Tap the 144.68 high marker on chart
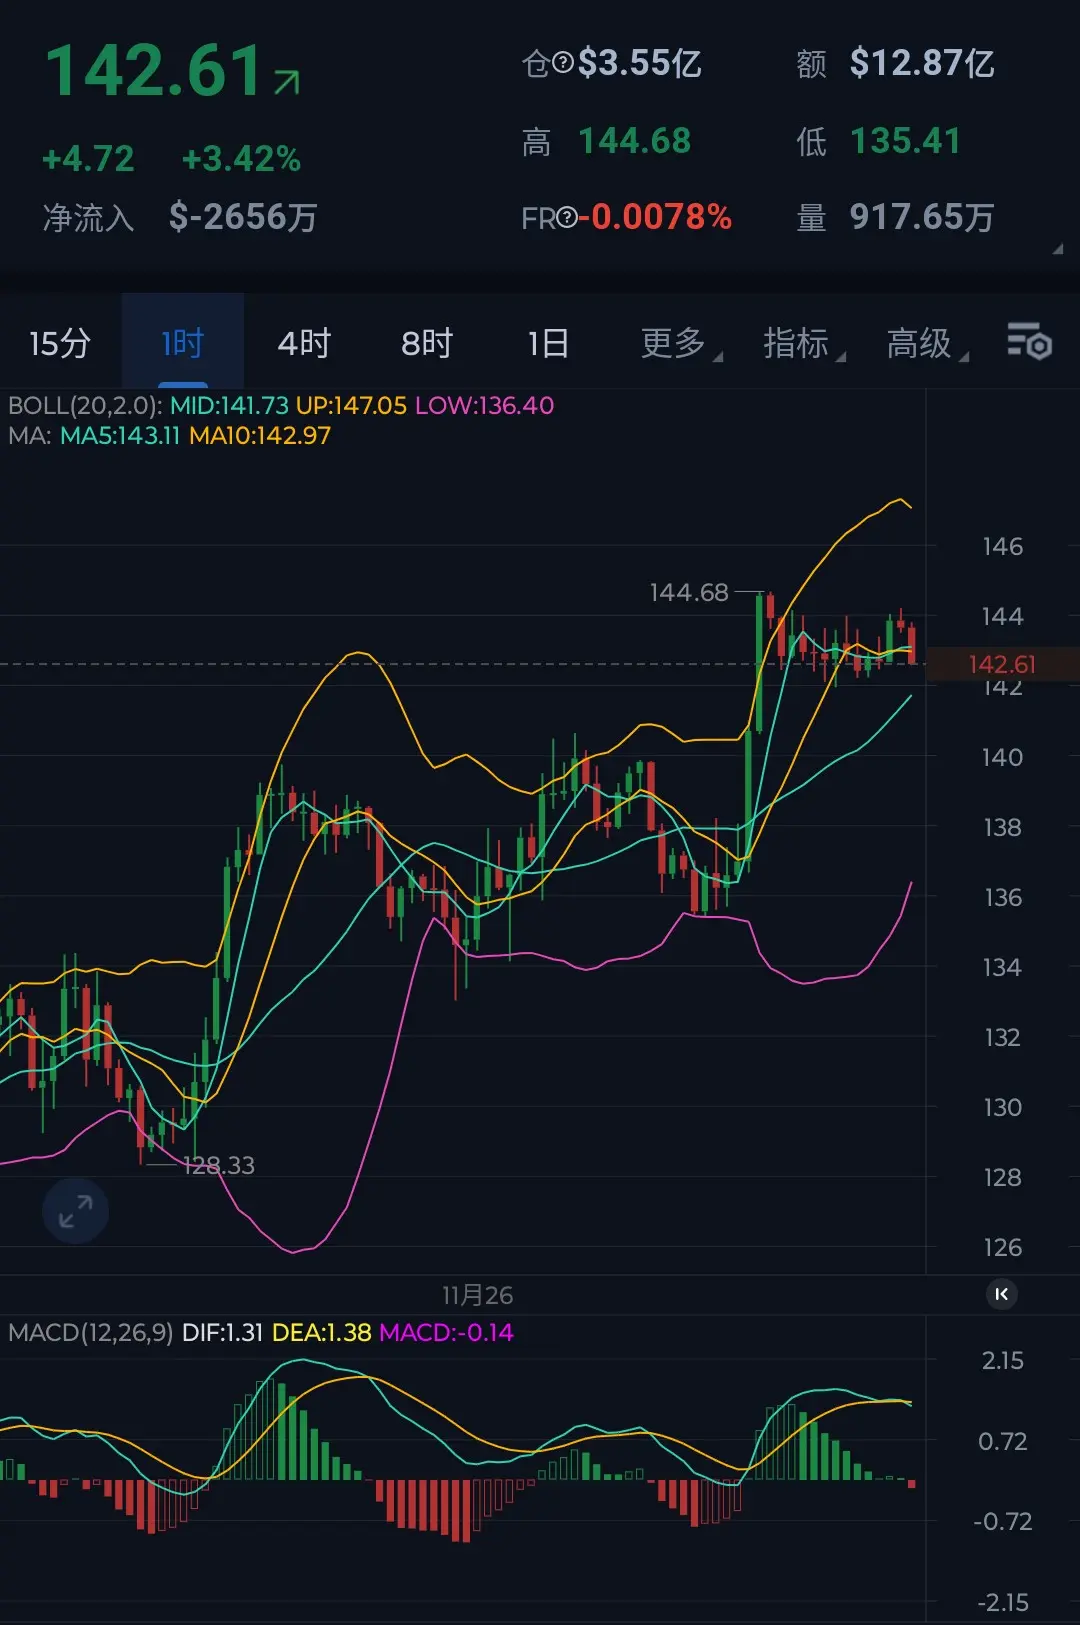 point(689,592)
